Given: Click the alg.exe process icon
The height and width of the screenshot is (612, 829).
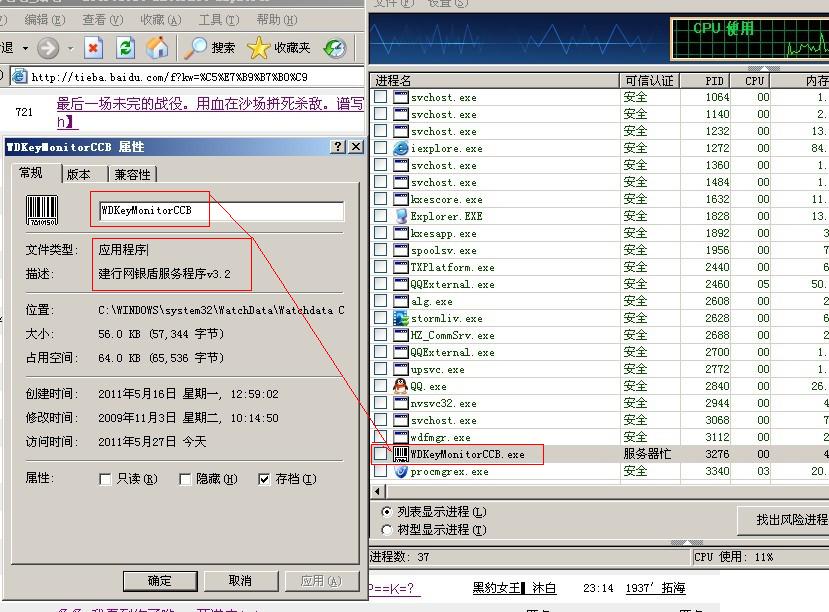Looking at the screenshot, I should pos(401,301).
